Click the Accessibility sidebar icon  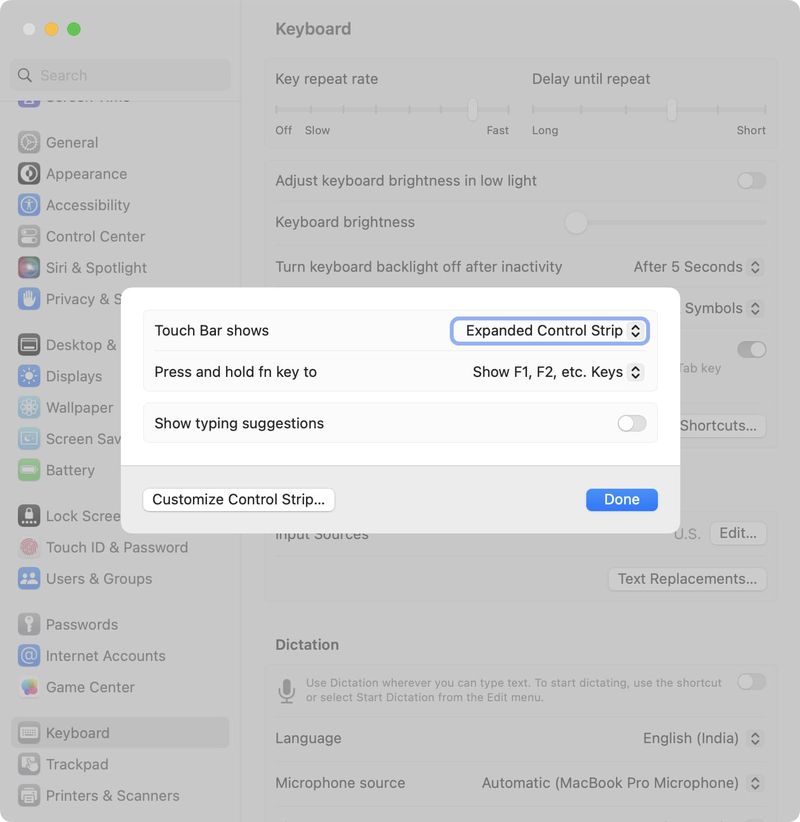pos(29,205)
